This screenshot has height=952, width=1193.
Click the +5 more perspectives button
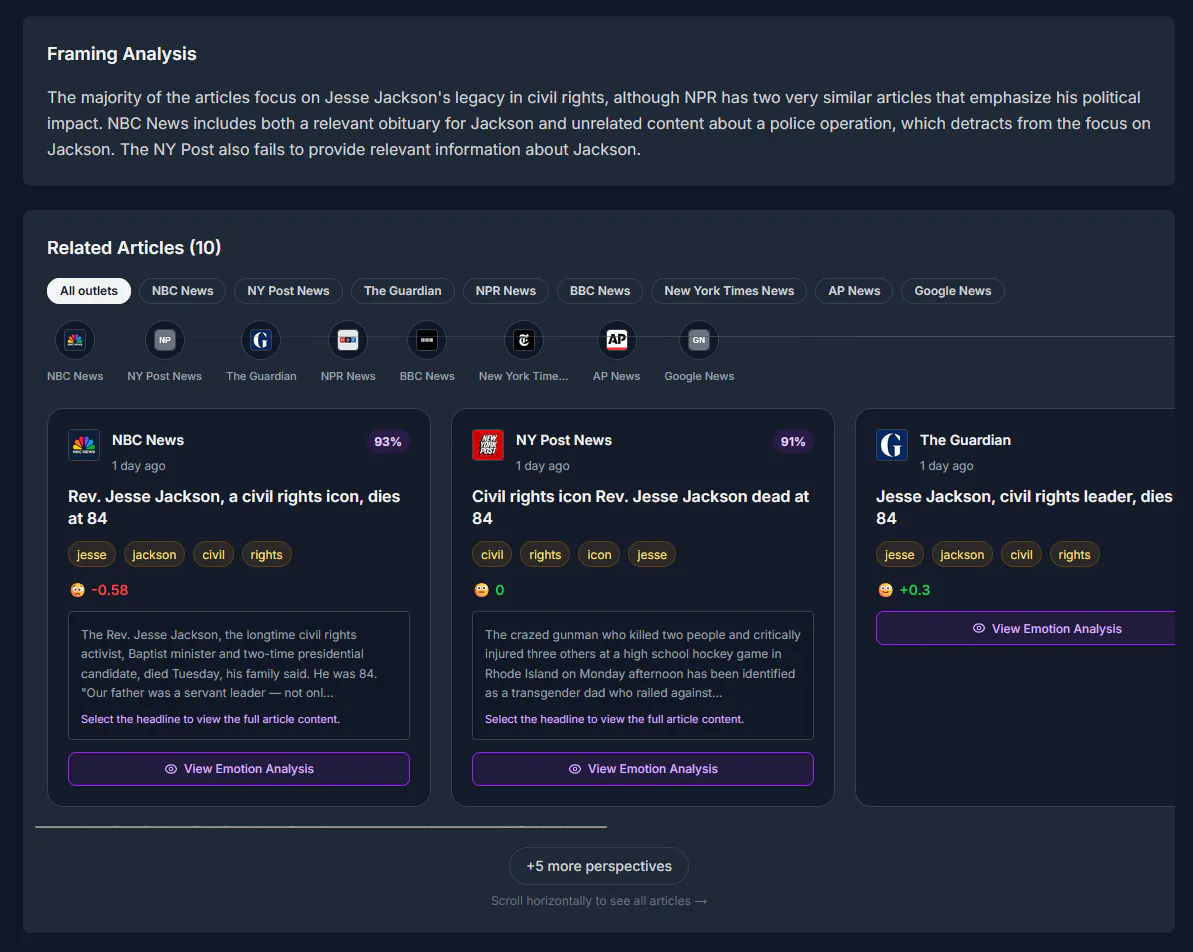[x=599, y=866]
